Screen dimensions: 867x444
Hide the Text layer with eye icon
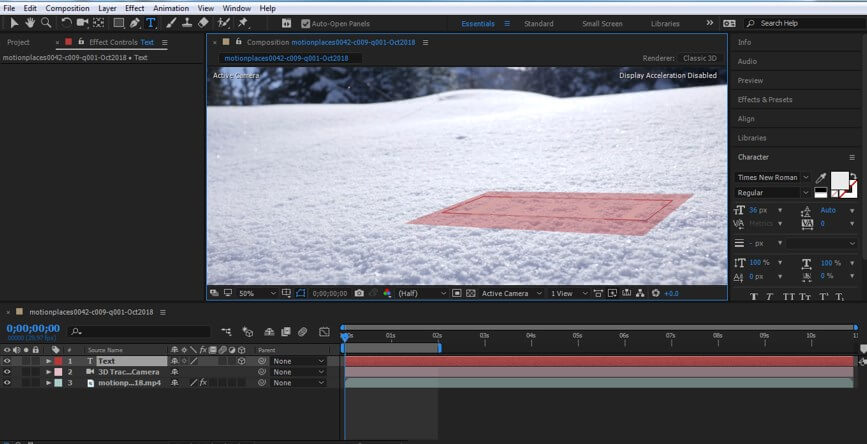pyautogui.click(x=7, y=361)
